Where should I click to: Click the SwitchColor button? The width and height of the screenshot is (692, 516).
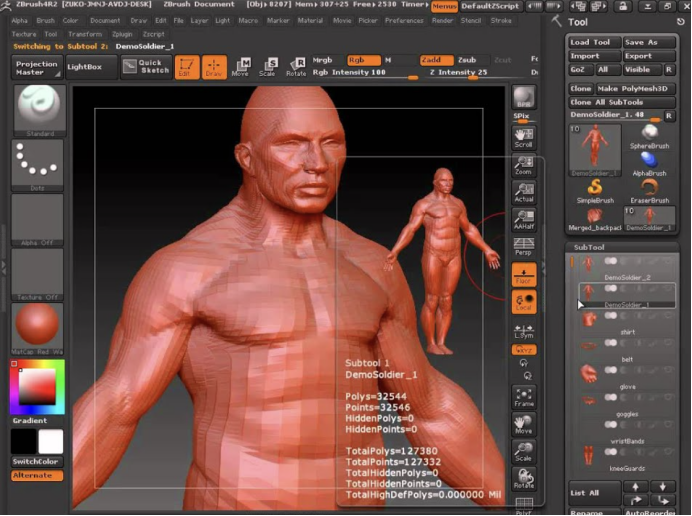pyautogui.click(x=37, y=462)
